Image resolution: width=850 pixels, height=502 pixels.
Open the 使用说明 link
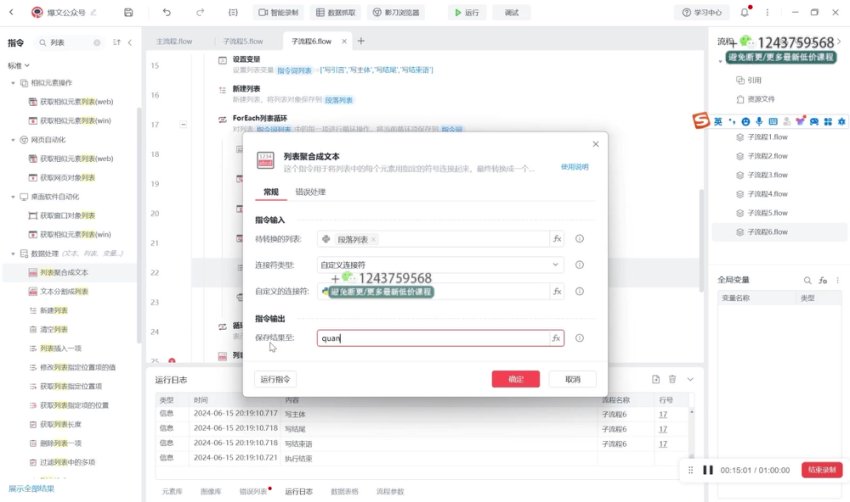tap(574, 167)
